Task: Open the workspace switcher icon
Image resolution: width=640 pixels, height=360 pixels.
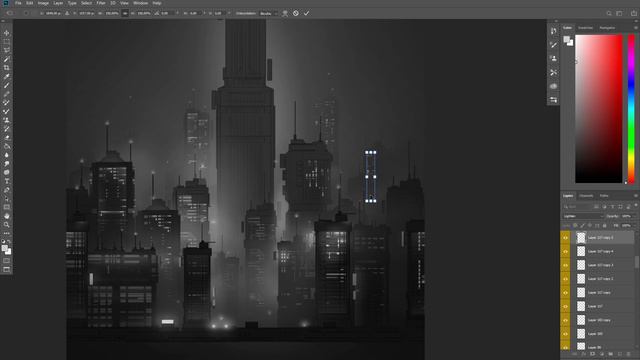Action: pos(619,13)
